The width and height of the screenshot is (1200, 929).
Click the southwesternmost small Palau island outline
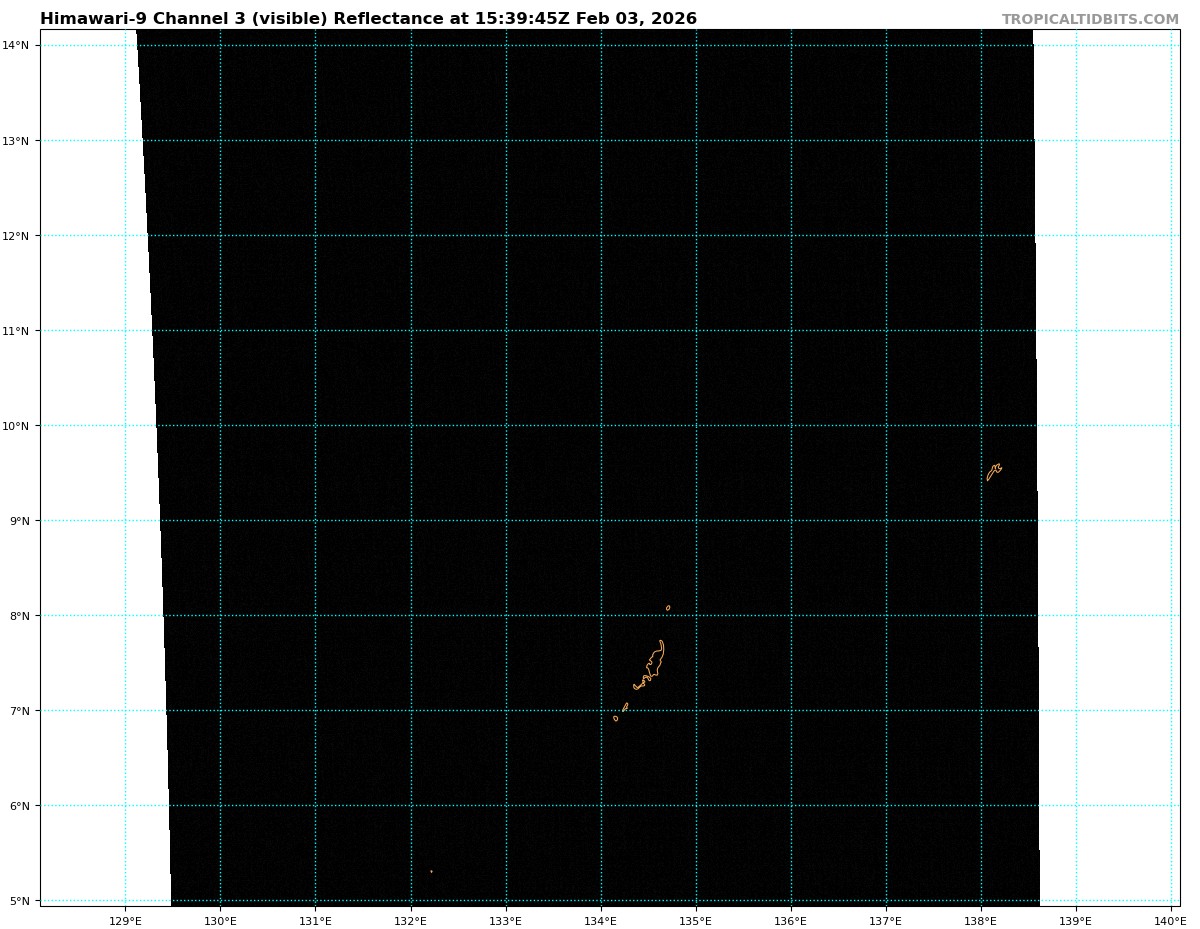pos(615,718)
